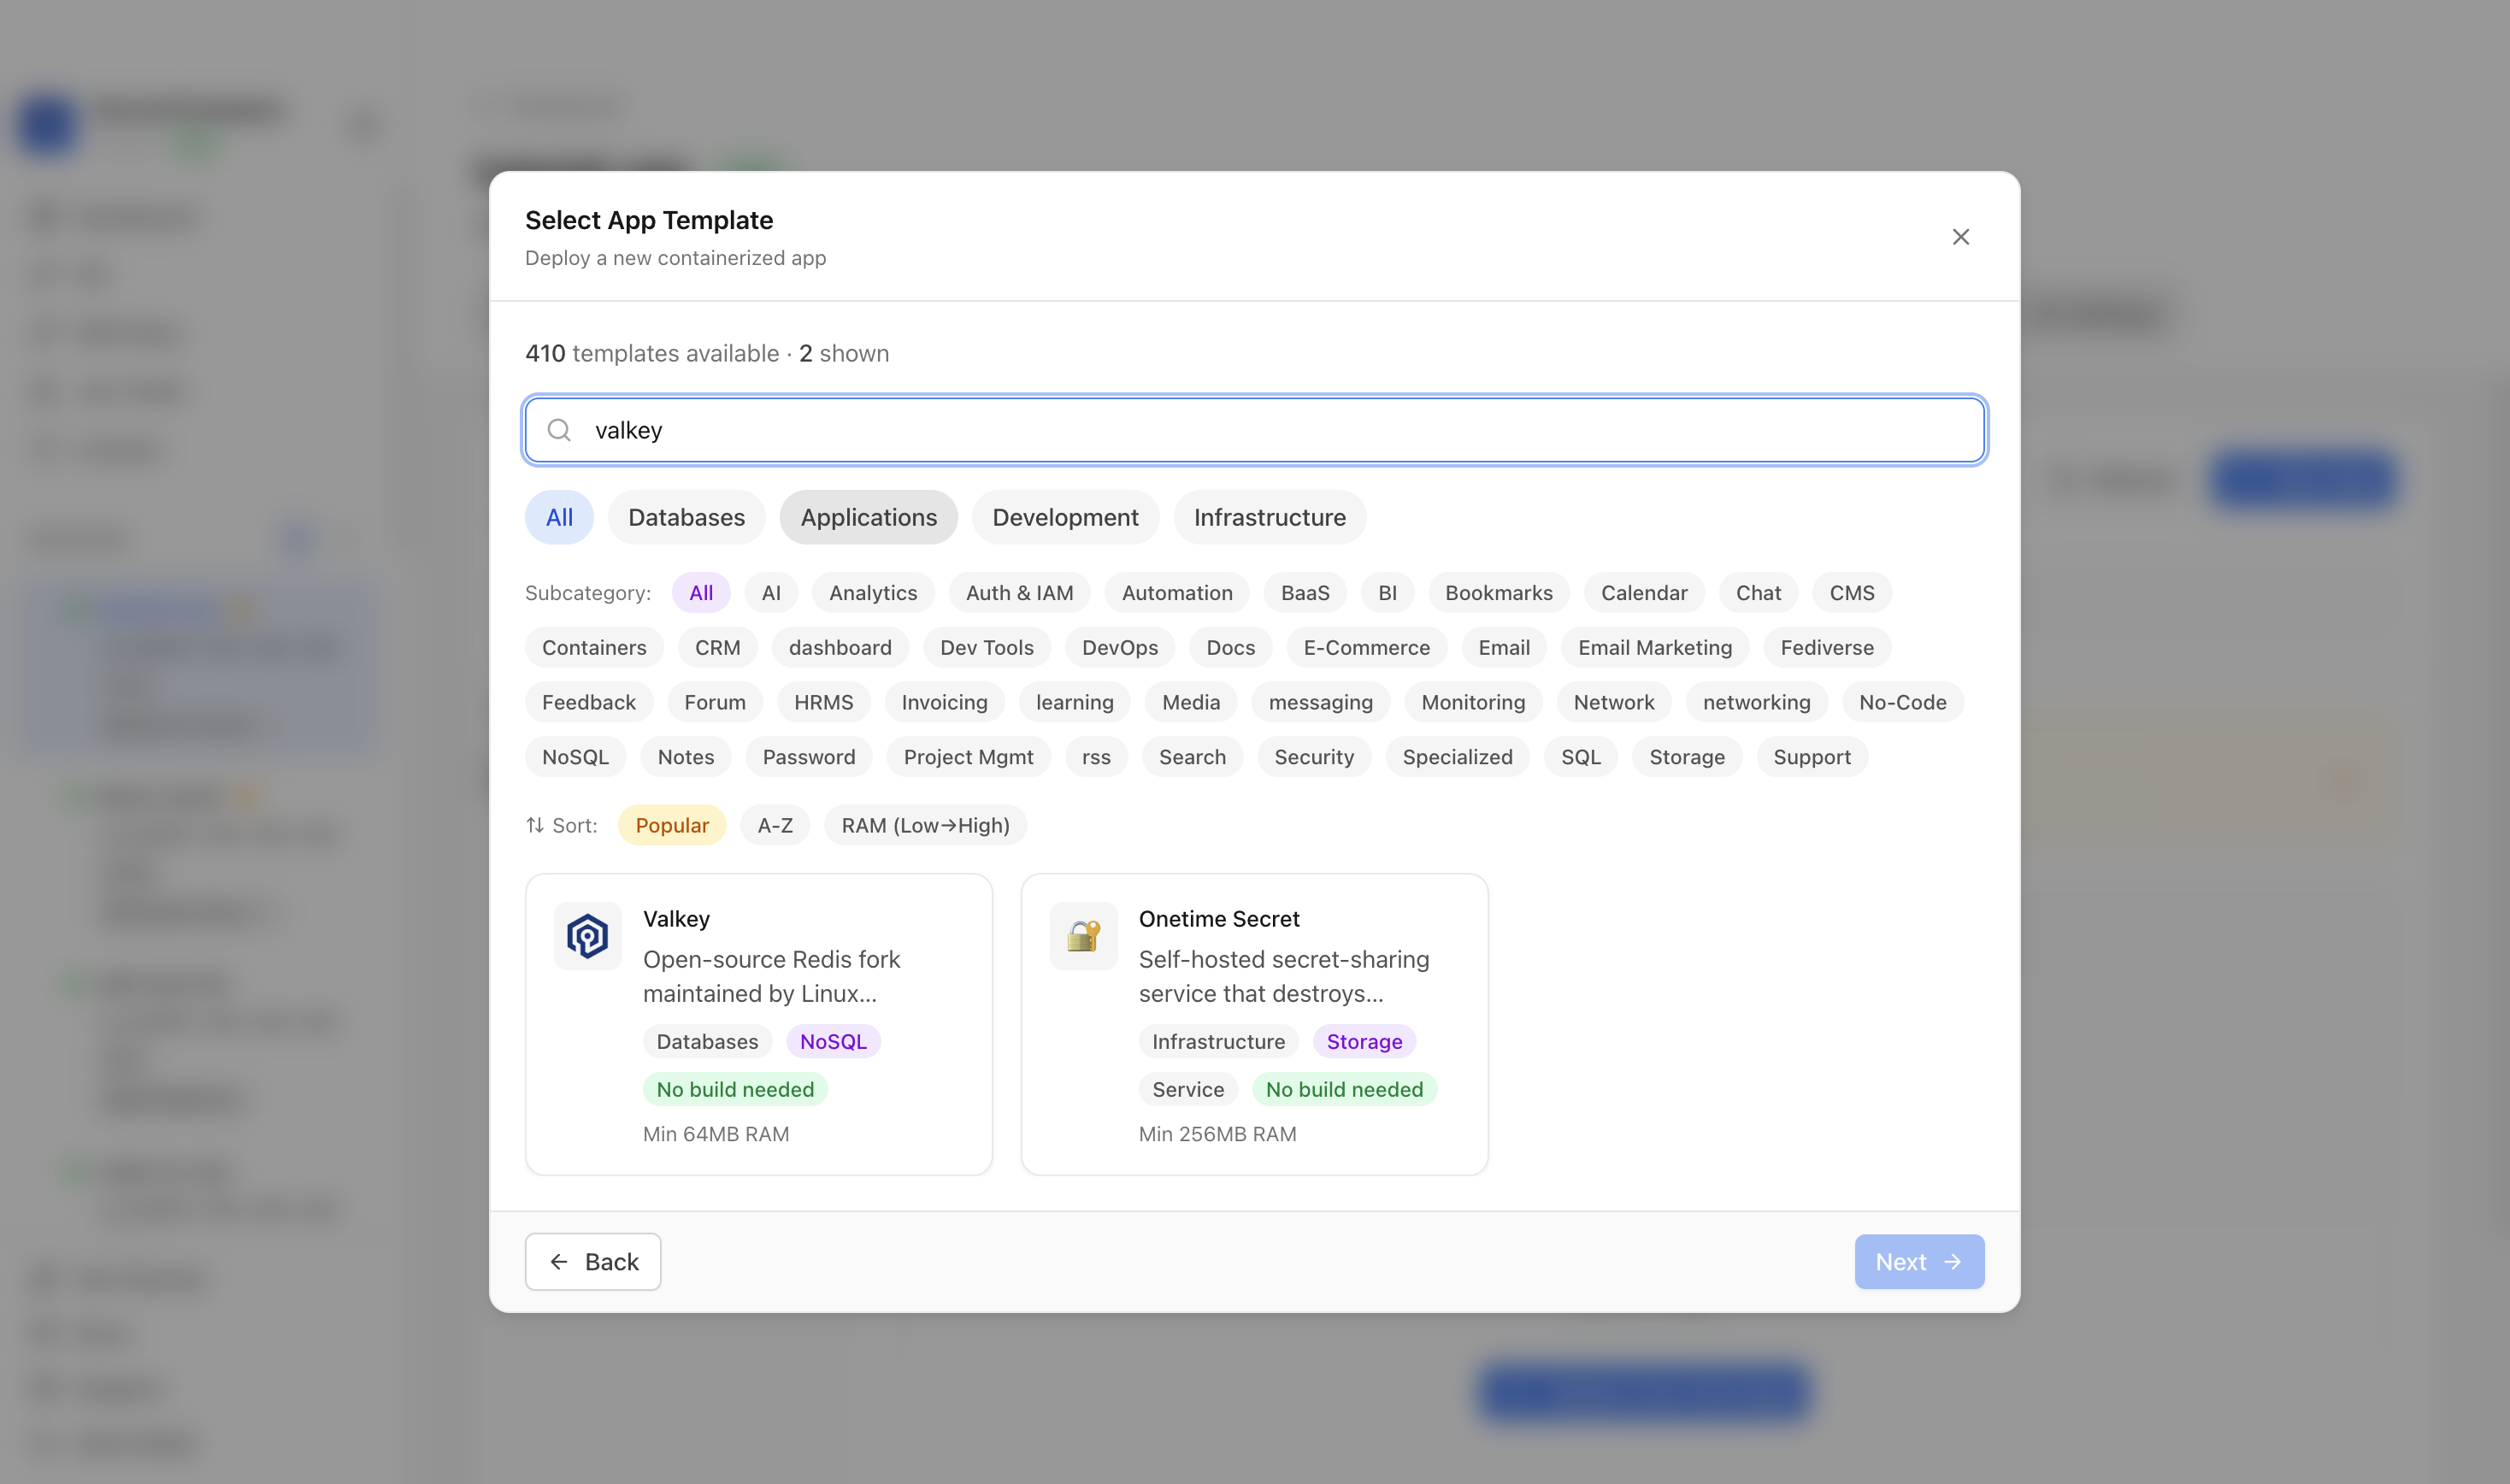Focus the valkey search field
Viewport: 2510px width, 1484px height.
pos(1255,430)
